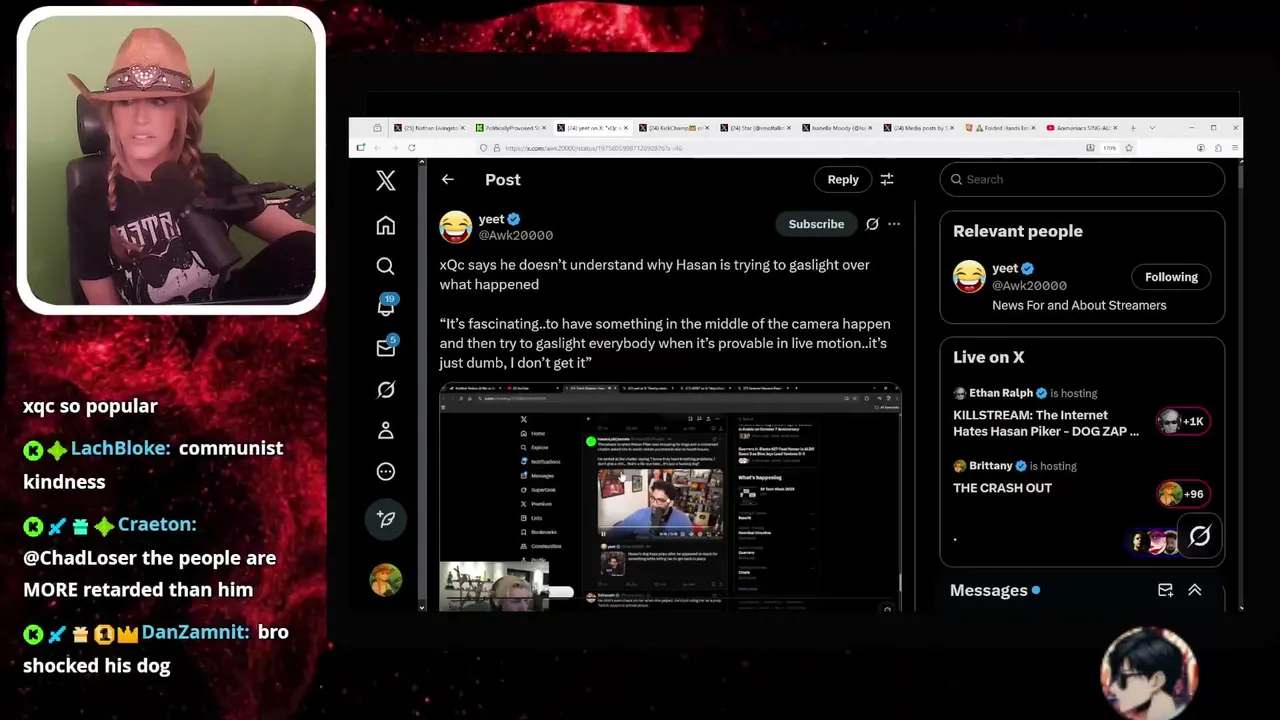
Task: Click the X Search input field
Action: pyautogui.click(x=1082, y=179)
